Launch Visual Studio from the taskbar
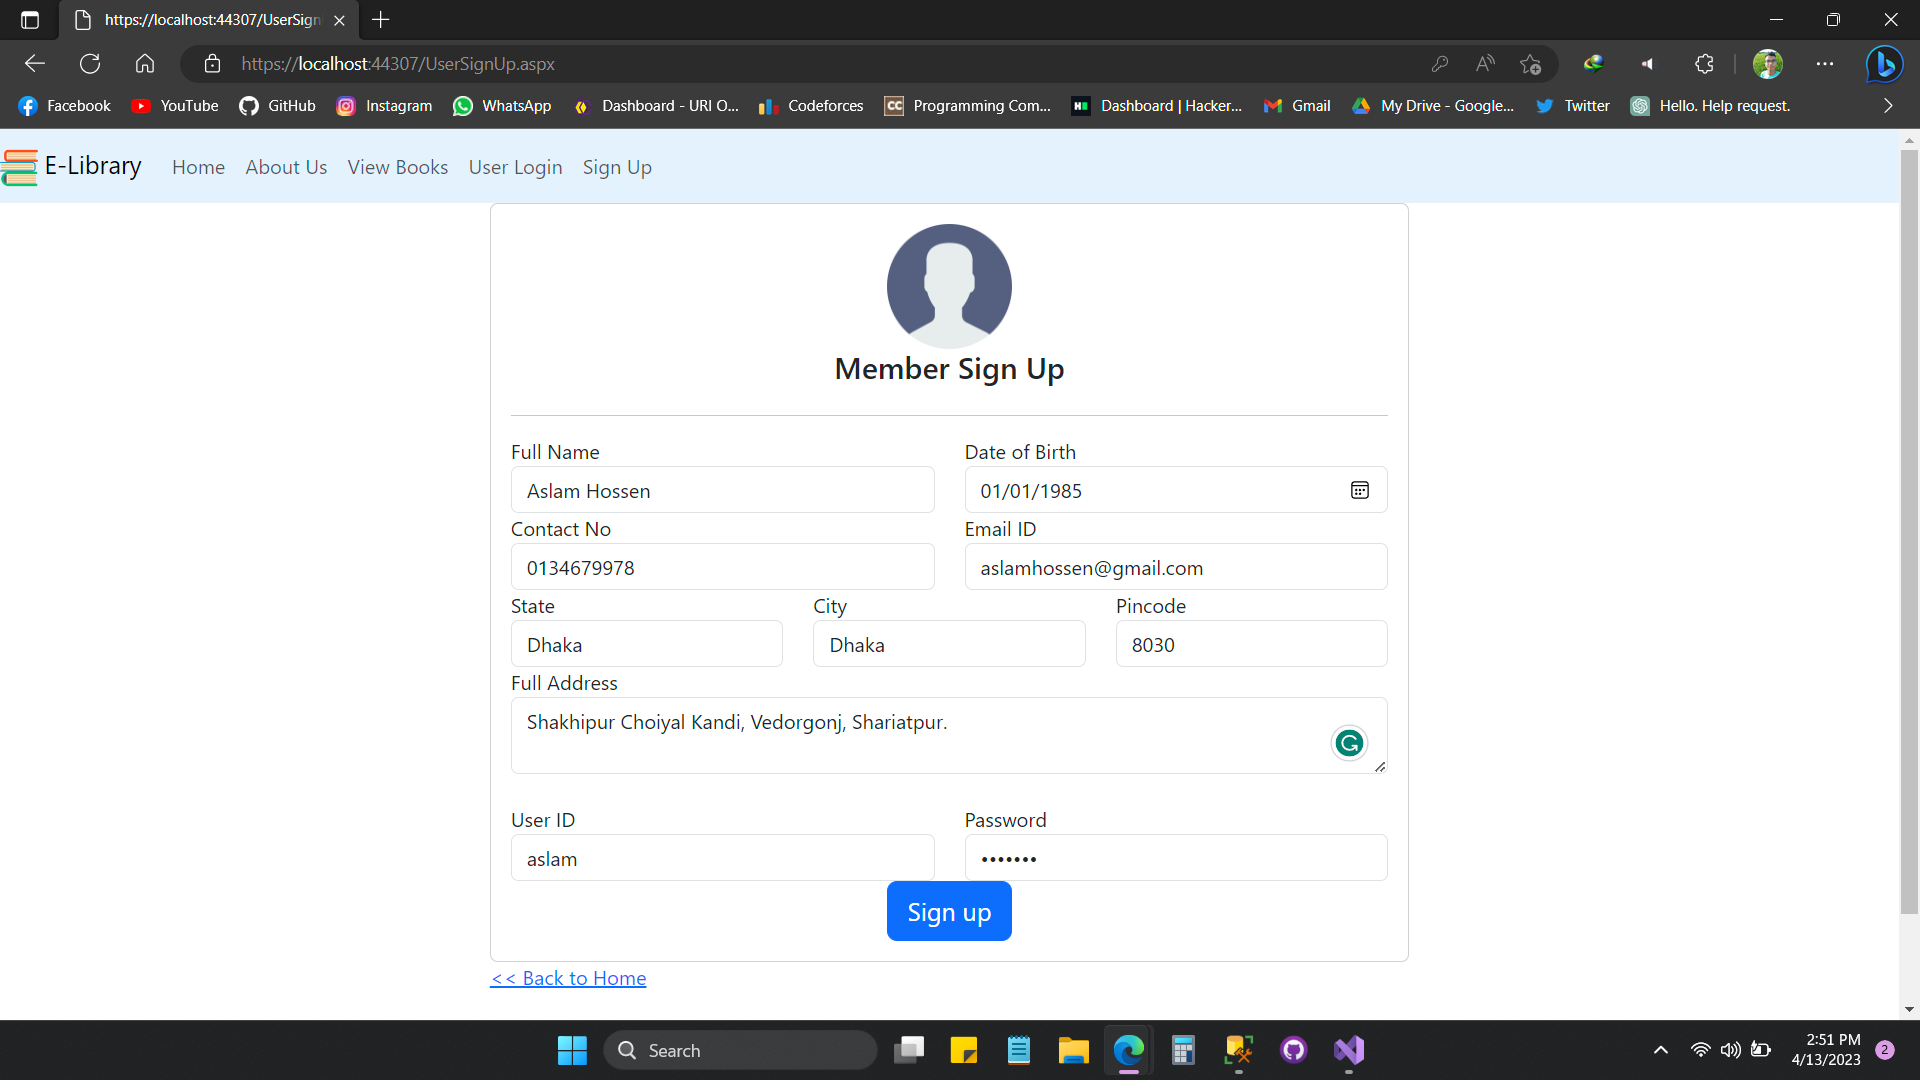 (1348, 1050)
